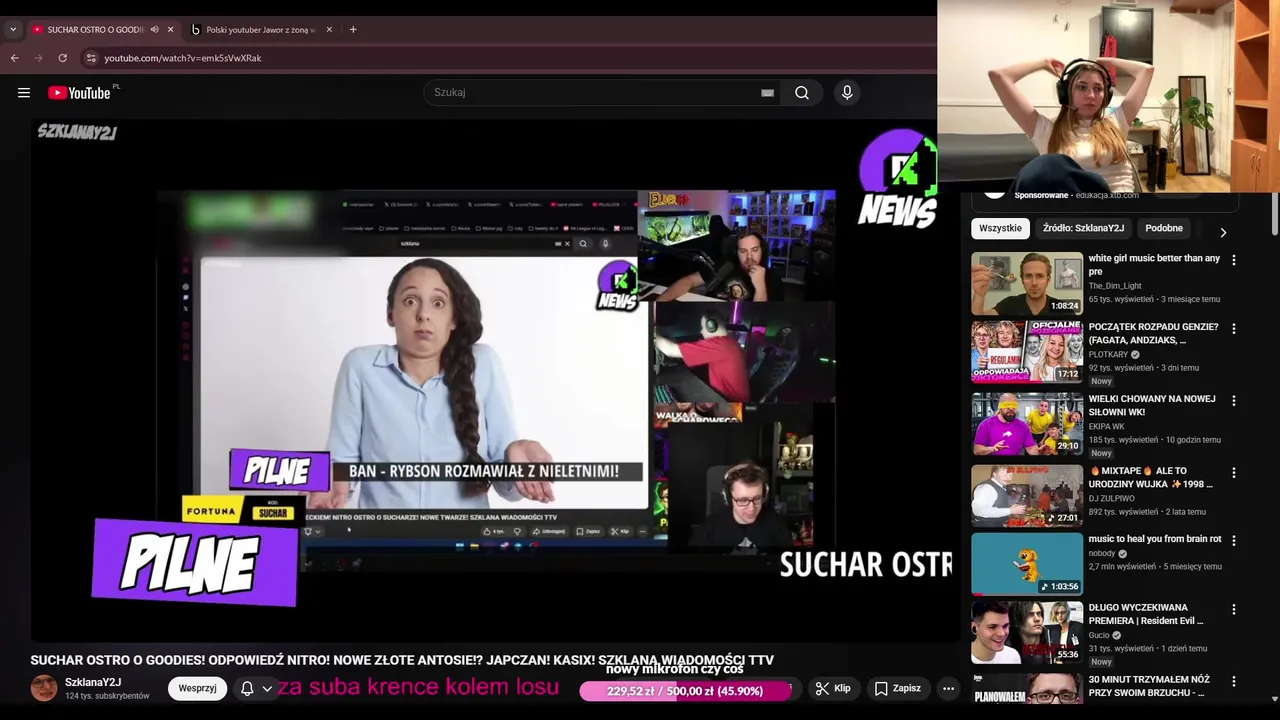The height and width of the screenshot is (720, 1280).
Task: Switch to the SUCHAR OSTRO O GOODIES tab
Action: coord(96,30)
